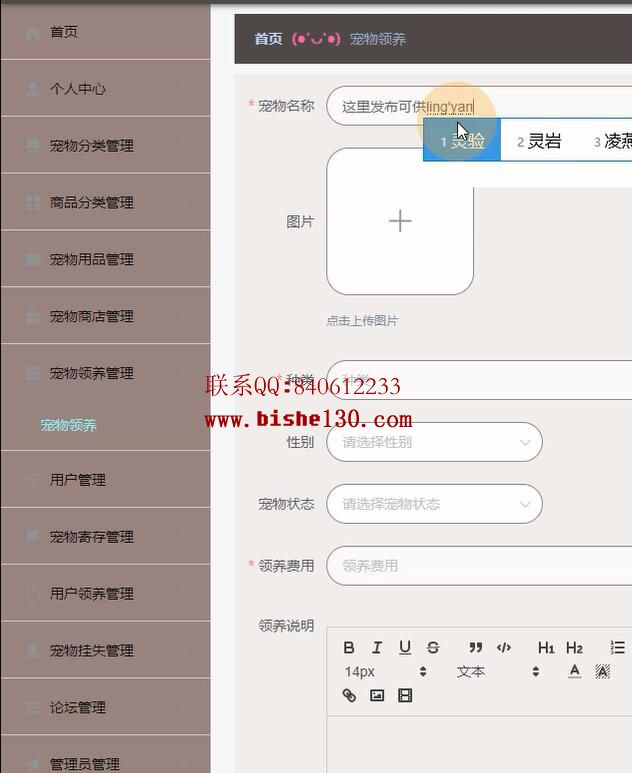Expand the 宠物分类管理 sidebar menu
Image resolution: width=632 pixels, height=773 pixels.
pos(105,145)
